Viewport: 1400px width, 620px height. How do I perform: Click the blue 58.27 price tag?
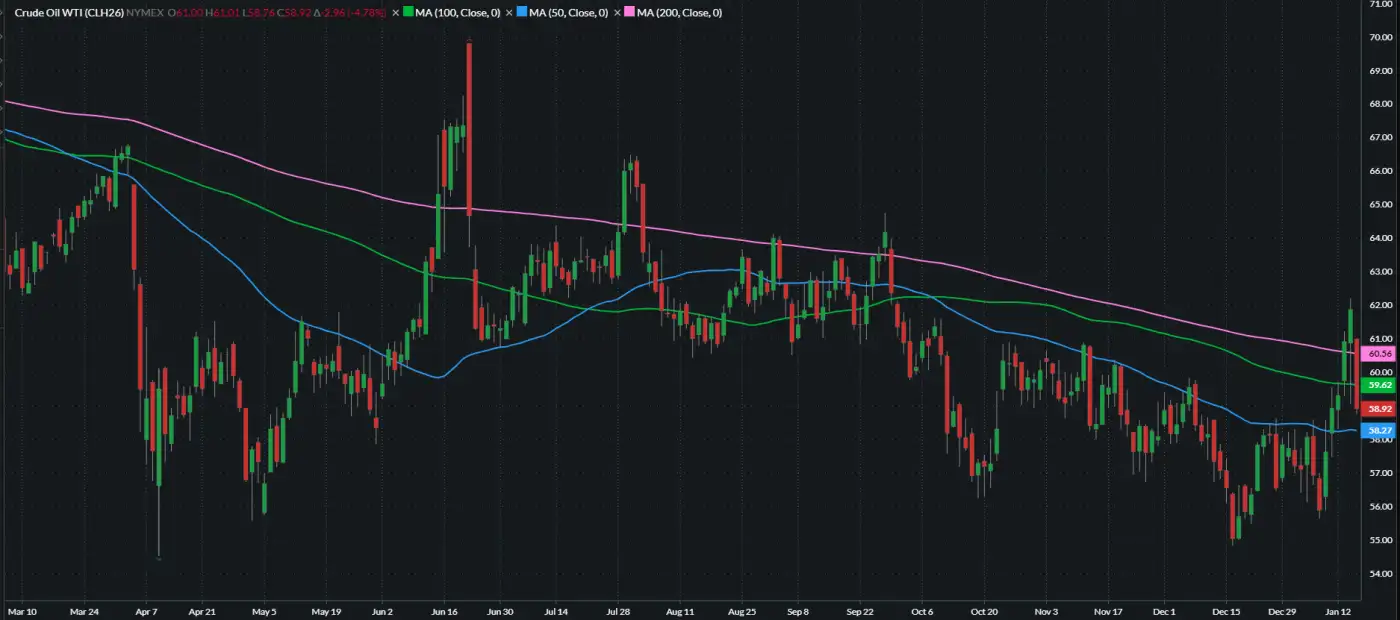pyautogui.click(x=1380, y=431)
